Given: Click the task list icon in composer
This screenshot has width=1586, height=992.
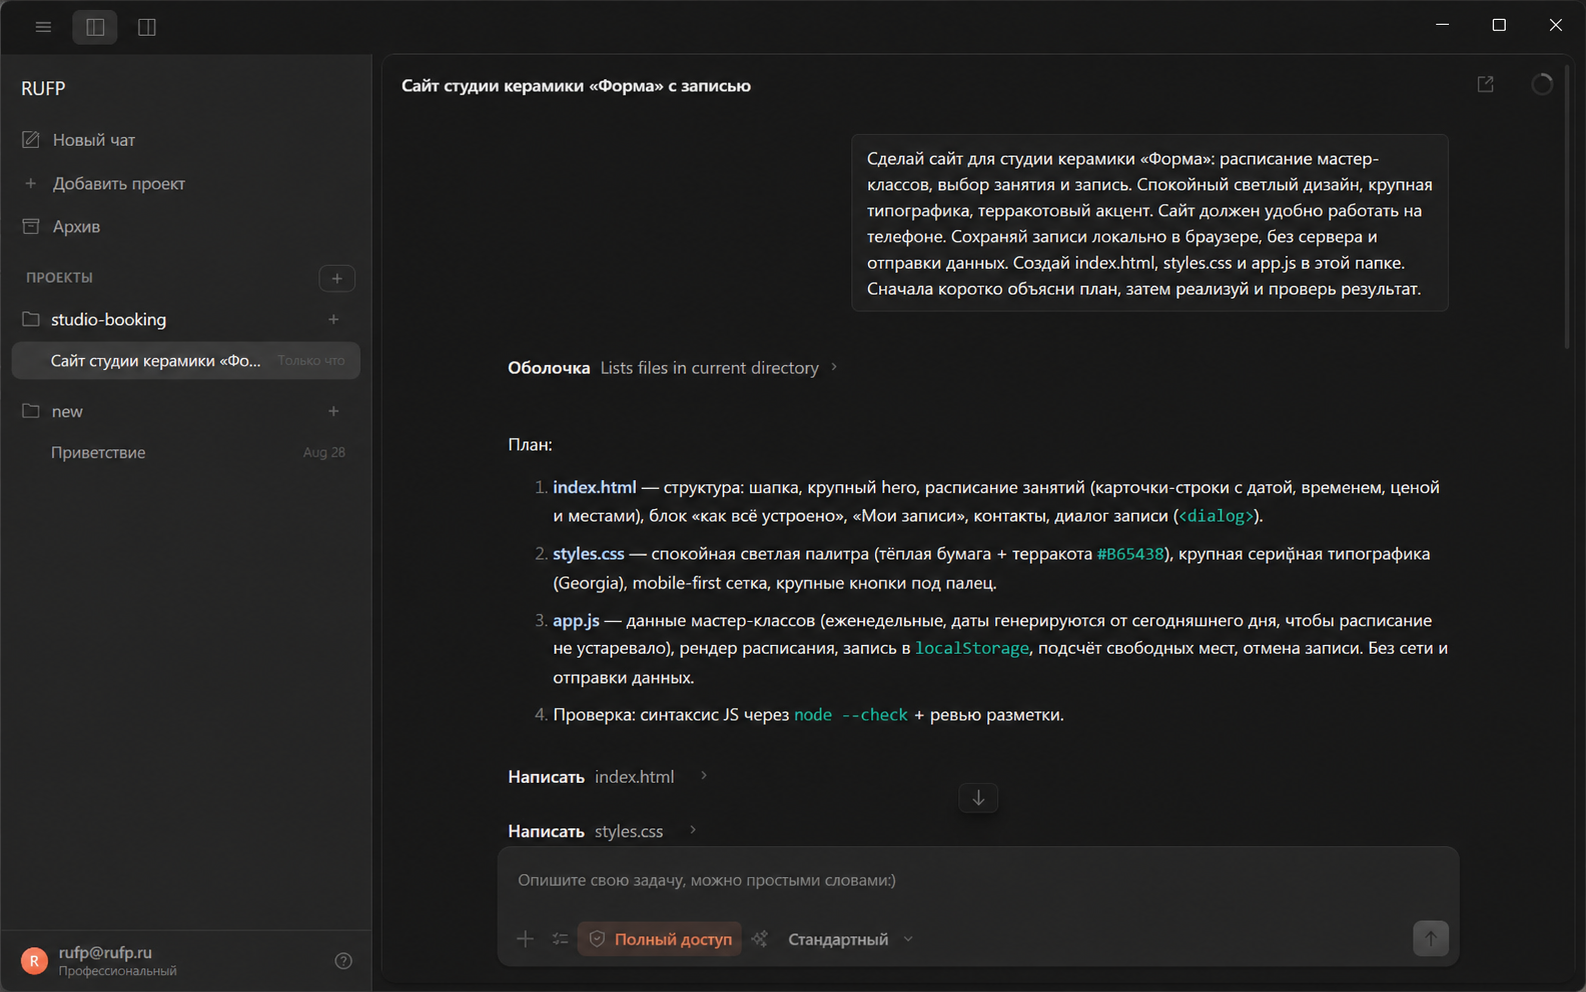Looking at the screenshot, I should point(560,939).
